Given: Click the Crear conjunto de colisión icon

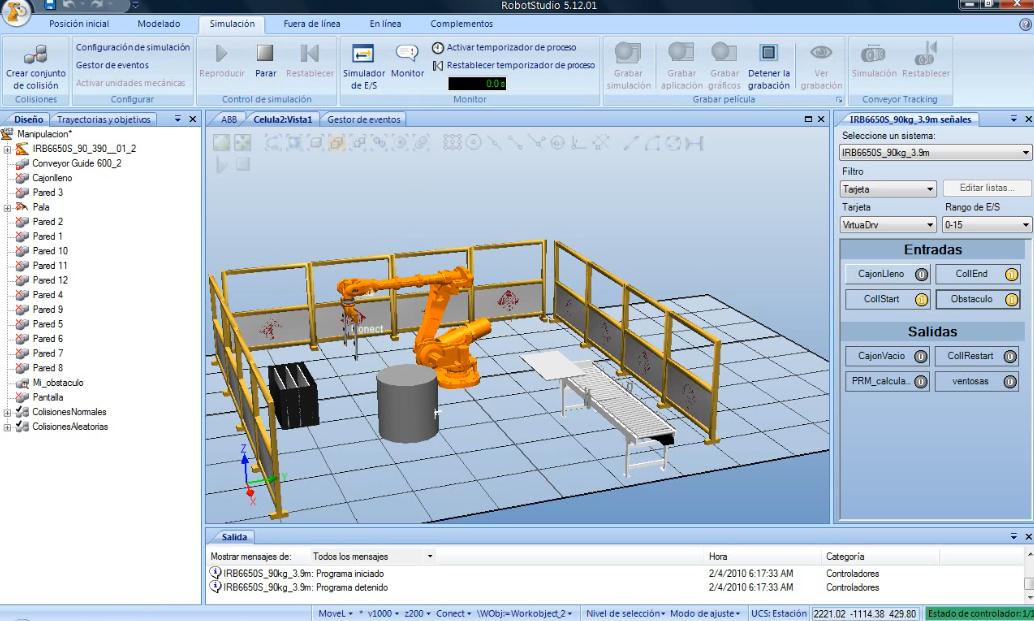Looking at the screenshot, I should click(36, 54).
